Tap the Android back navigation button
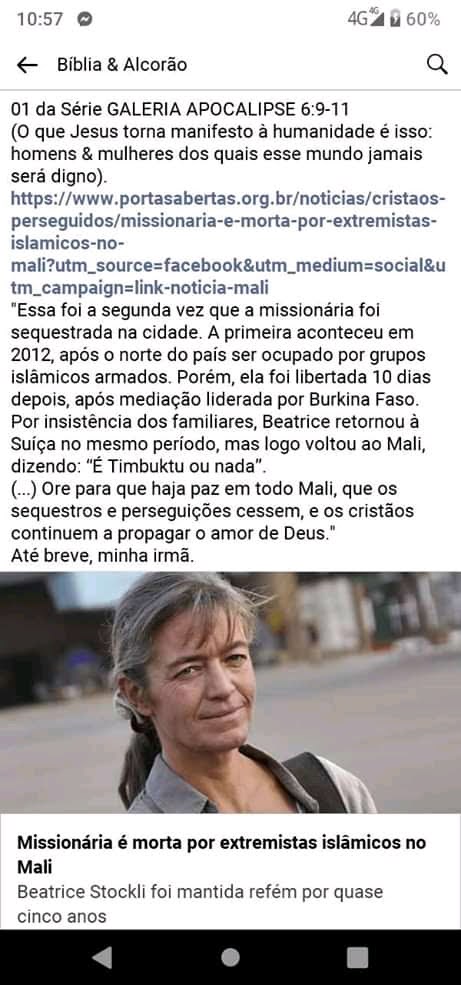Screen dimensions: 461x985 point(102,957)
